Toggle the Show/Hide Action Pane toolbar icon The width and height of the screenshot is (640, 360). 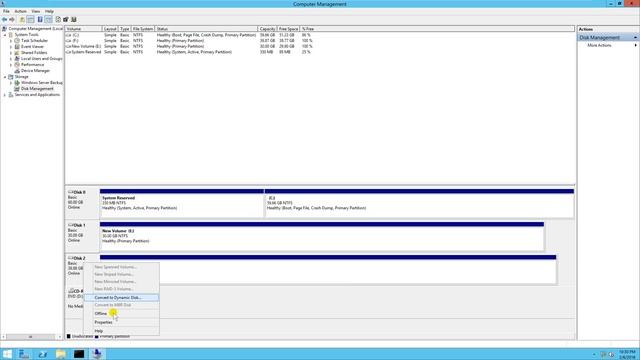click(x=48, y=20)
